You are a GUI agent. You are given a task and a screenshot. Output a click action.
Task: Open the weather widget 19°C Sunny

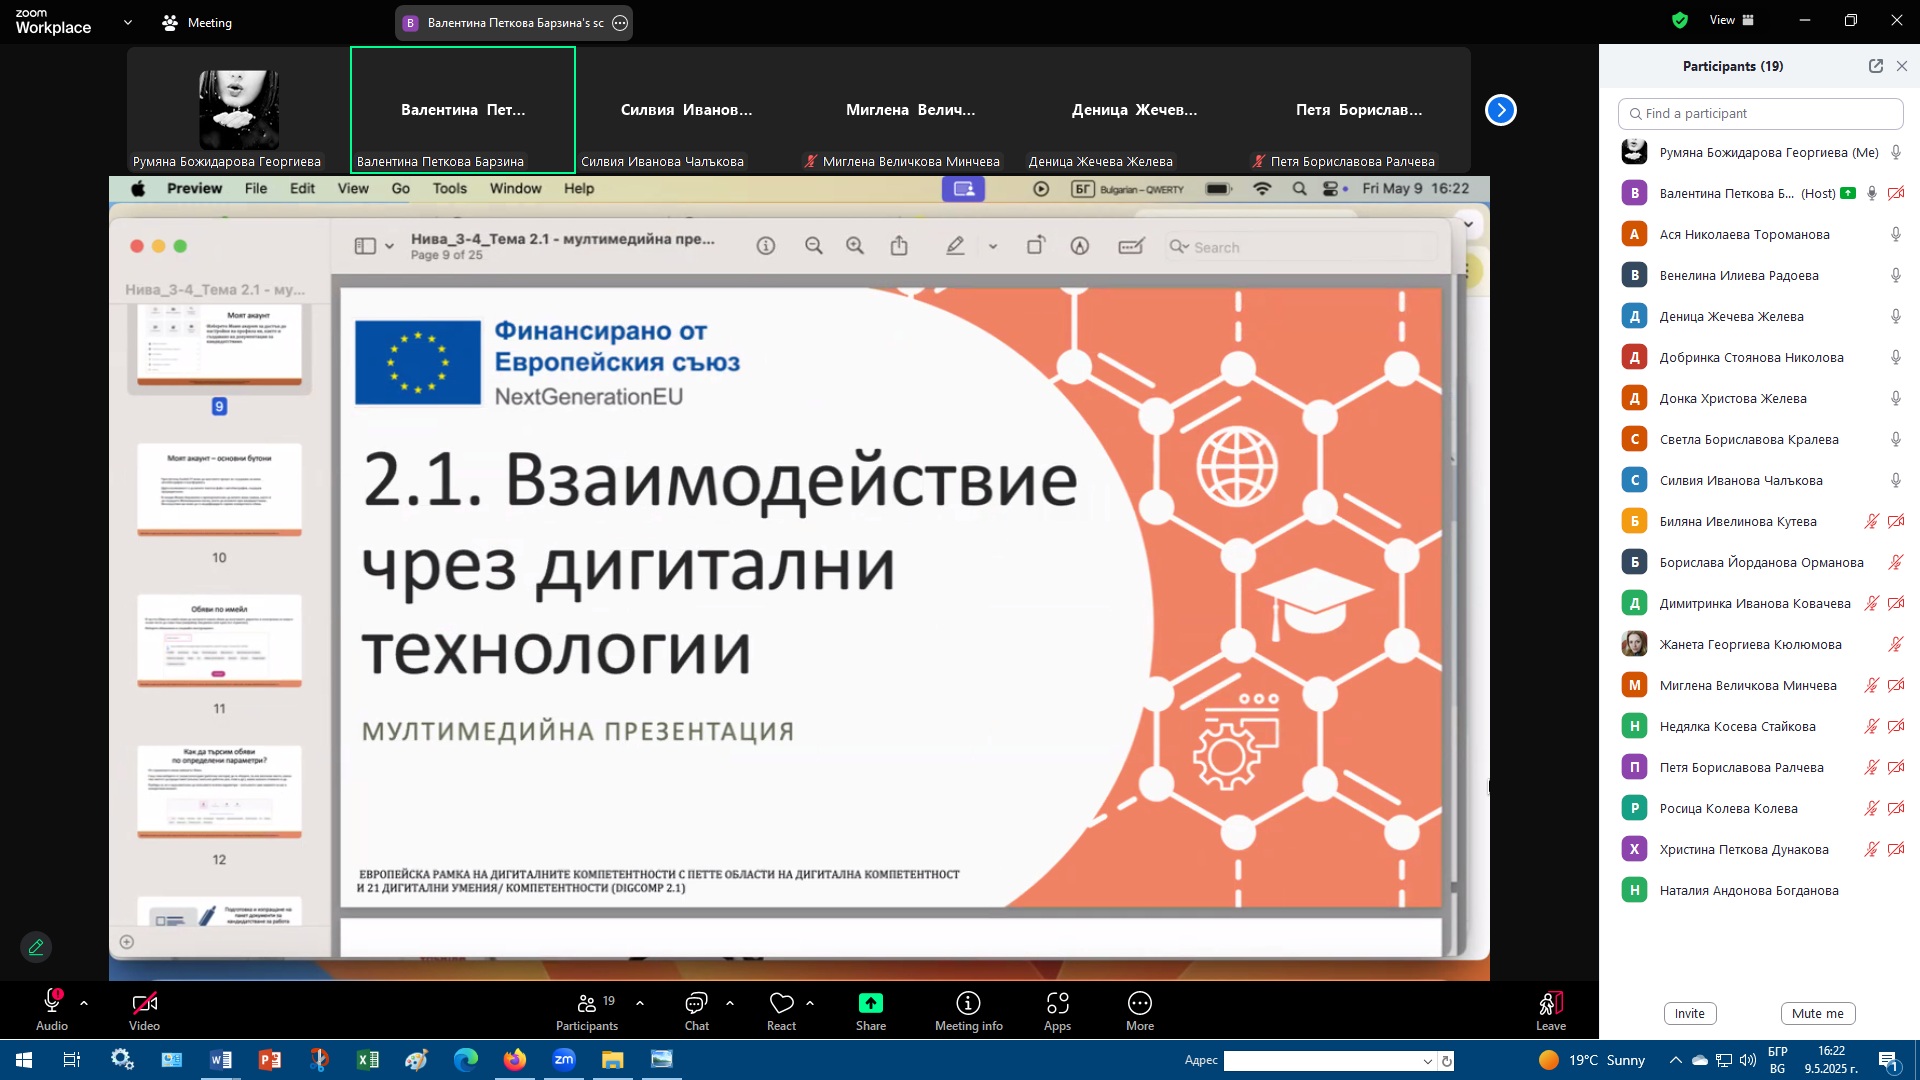pyautogui.click(x=1592, y=1060)
